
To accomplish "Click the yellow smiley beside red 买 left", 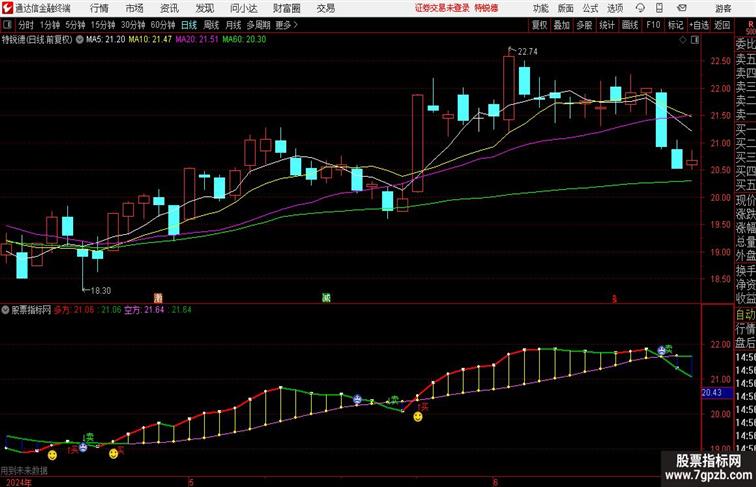I will pyautogui.click(x=113, y=453).
